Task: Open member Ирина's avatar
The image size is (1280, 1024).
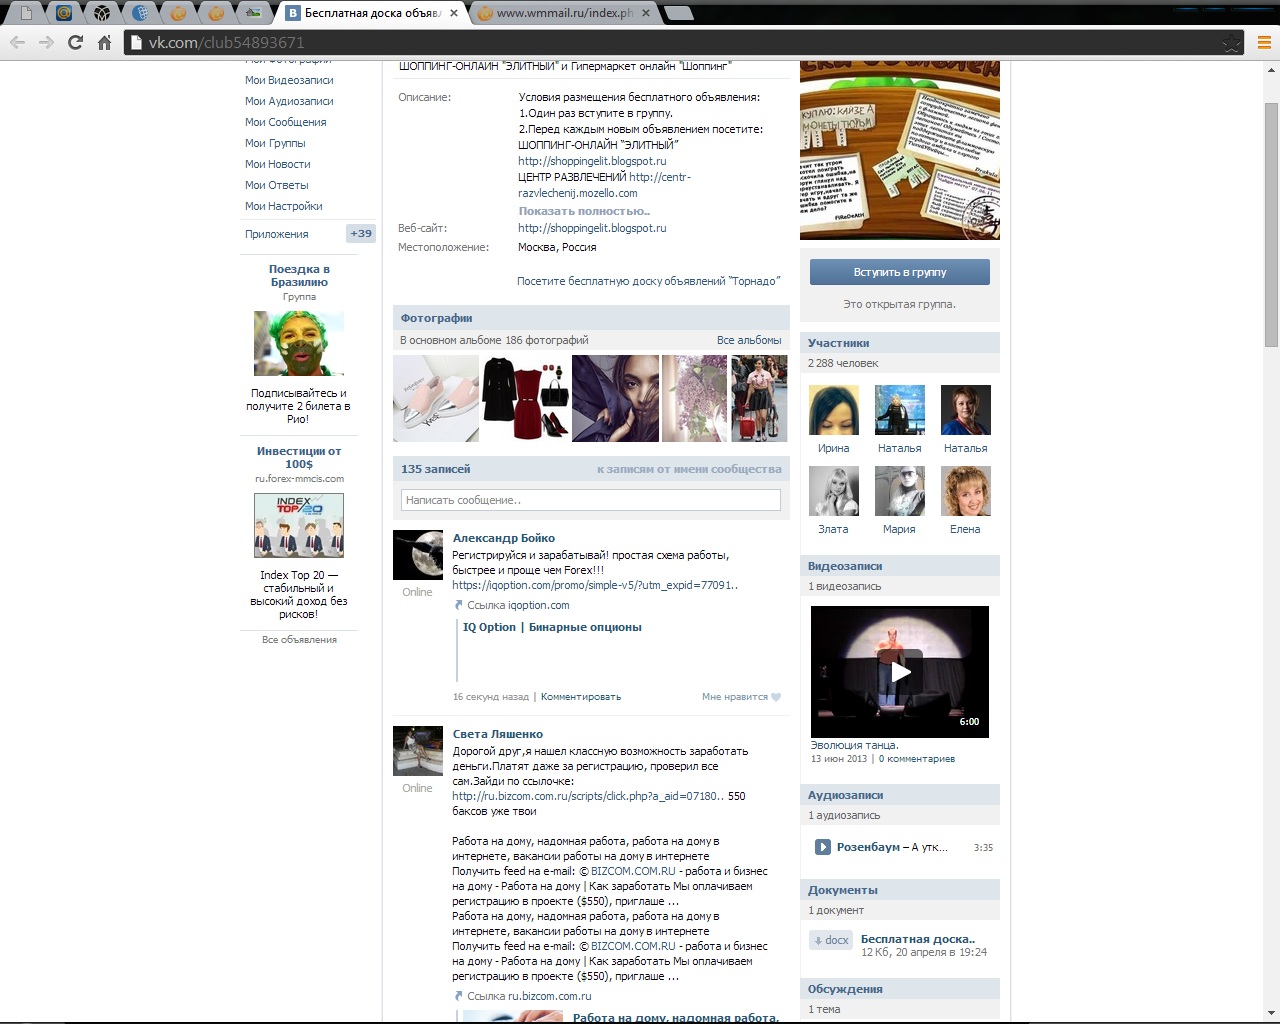Action: click(834, 410)
